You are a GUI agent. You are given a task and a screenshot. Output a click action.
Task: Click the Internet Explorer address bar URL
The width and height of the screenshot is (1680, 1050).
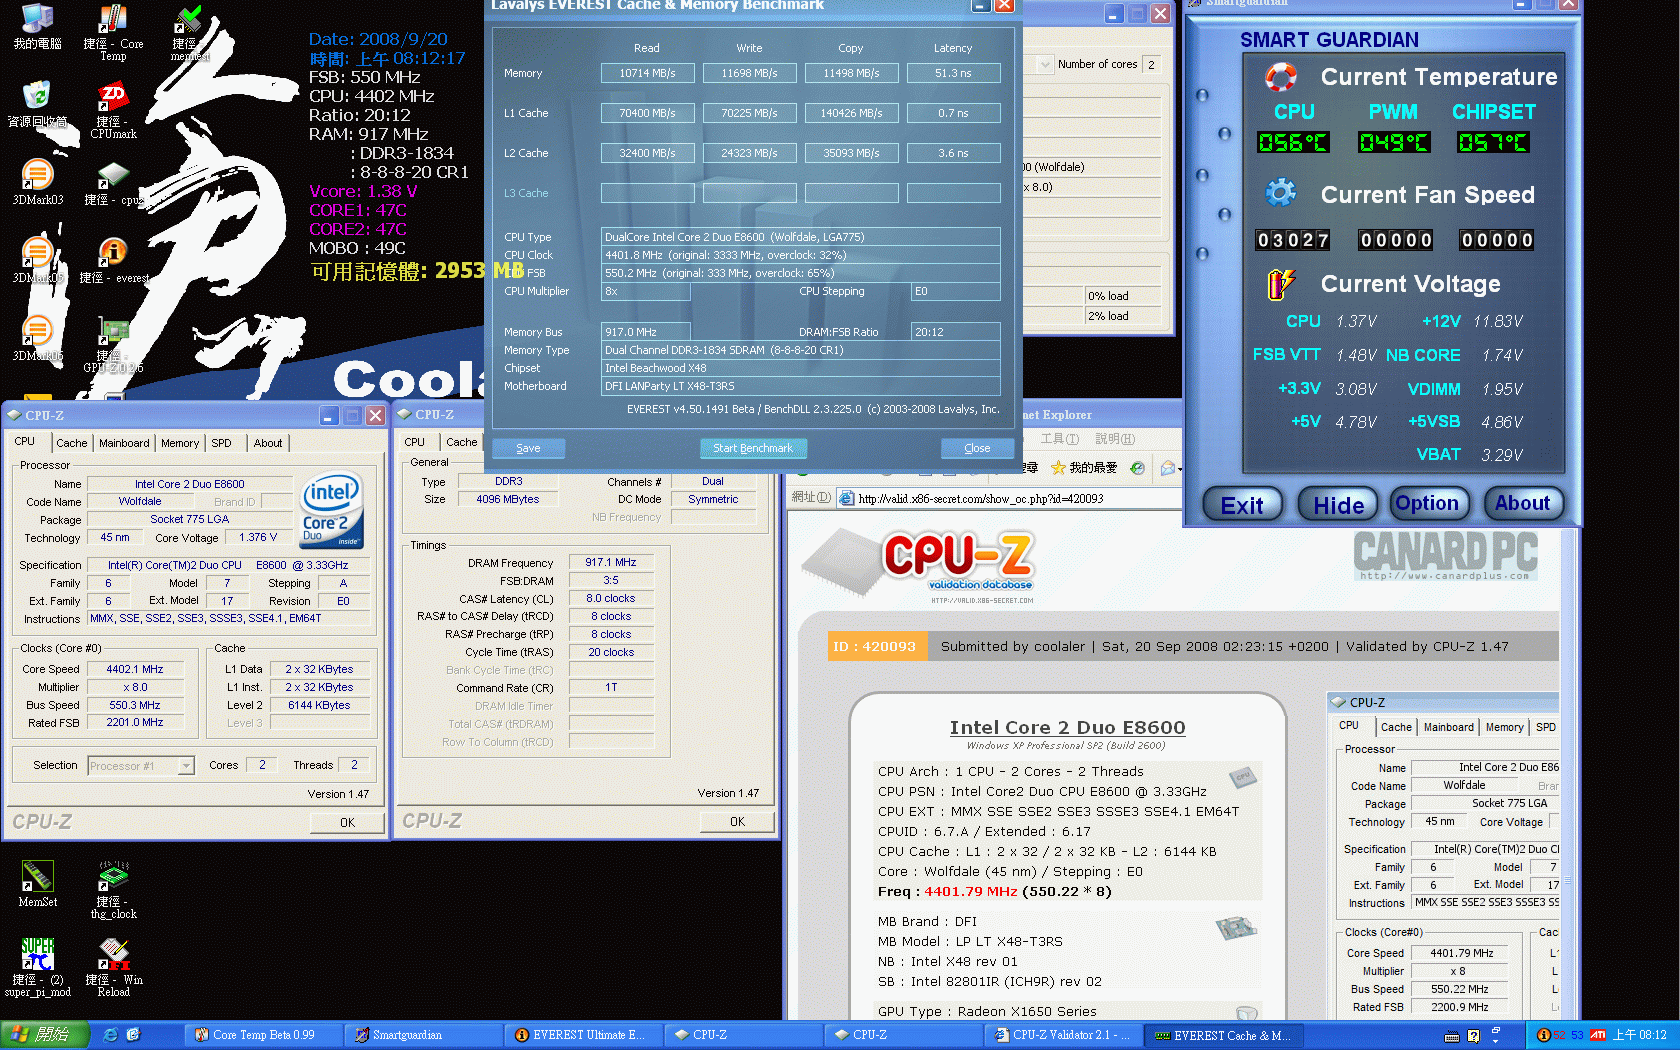tap(980, 498)
